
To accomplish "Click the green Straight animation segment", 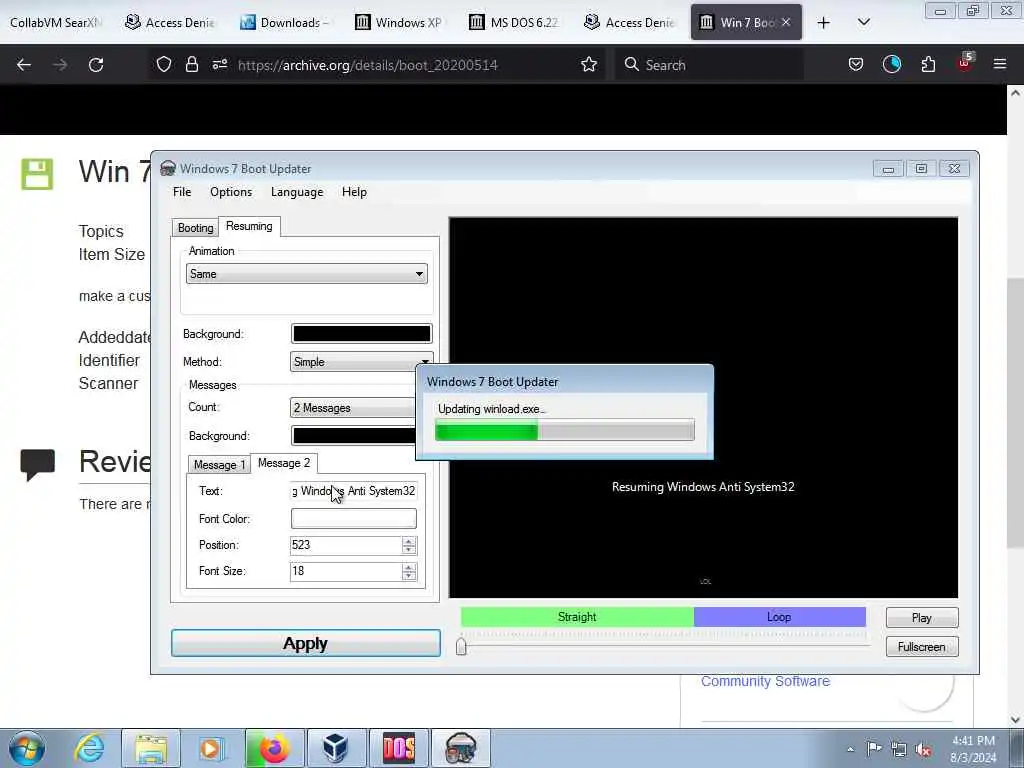I will click(x=577, y=616).
